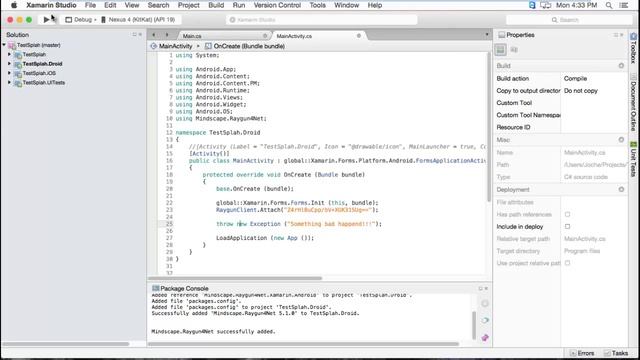640x360 pixels.
Task: Open the Toolbox side tab
Action: coord(633,48)
